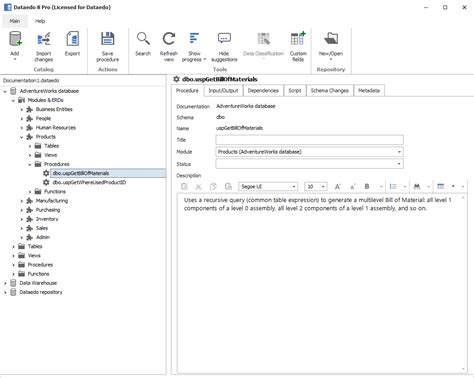Click the paste special icon in description toolbar
The height and width of the screenshot is (378, 474).
(x=228, y=187)
